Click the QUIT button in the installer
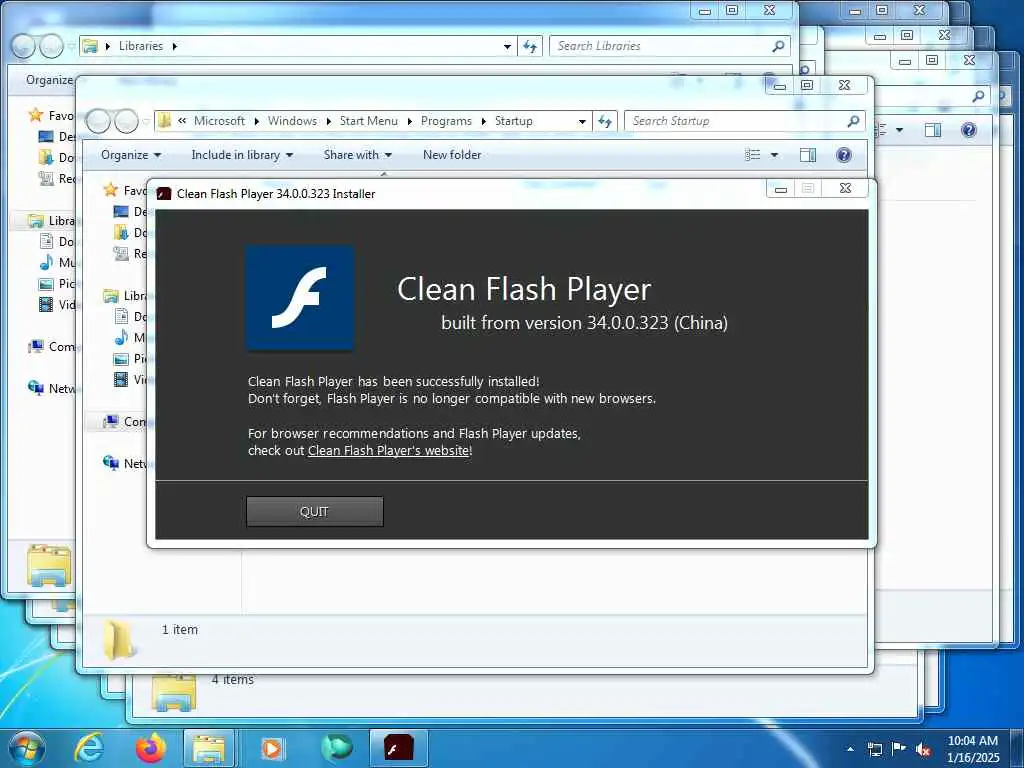 pyautogui.click(x=314, y=511)
